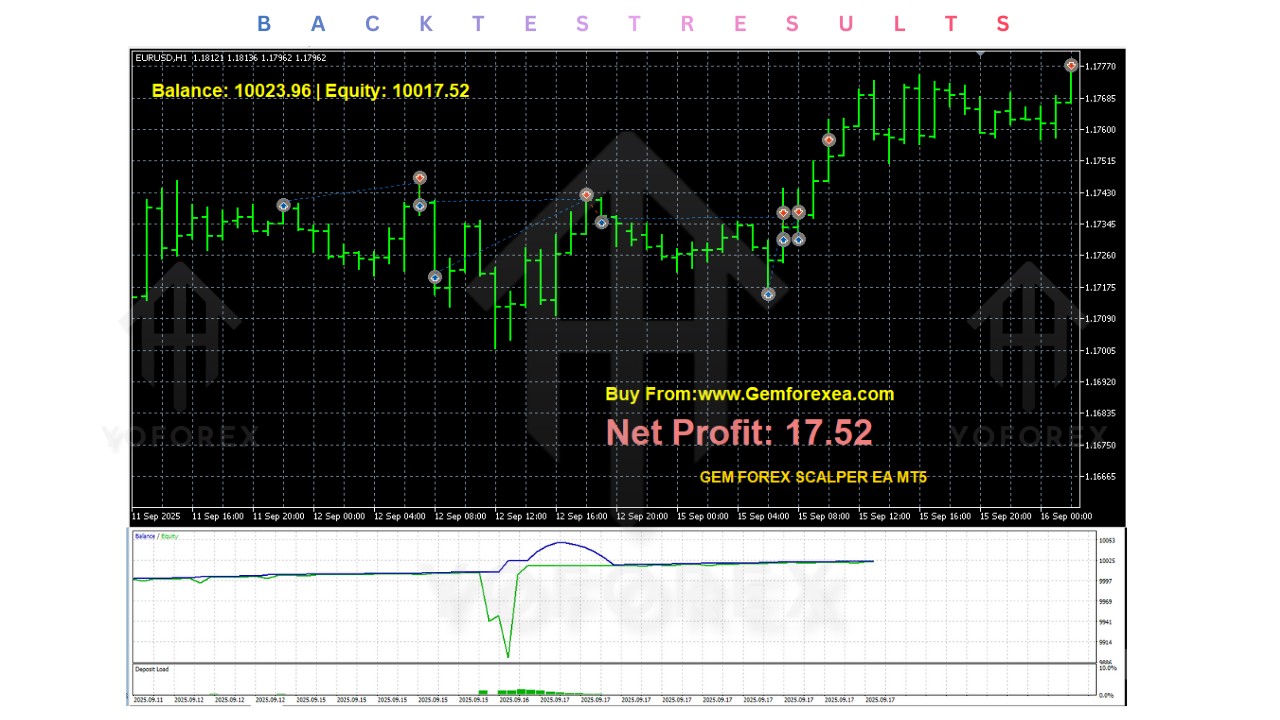Select the red sell marker near 12 Sep 16:00
The height and width of the screenshot is (720, 1280).
click(x=586, y=195)
